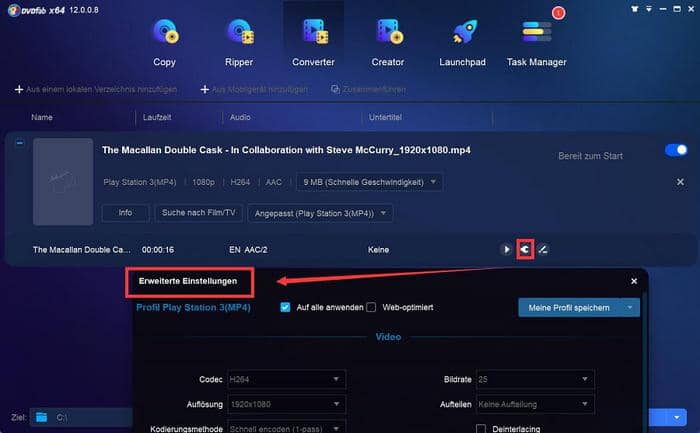Play preview of The Macallan Double Cask
Viewport: 700px width, 433px height.
pos(506,249)
